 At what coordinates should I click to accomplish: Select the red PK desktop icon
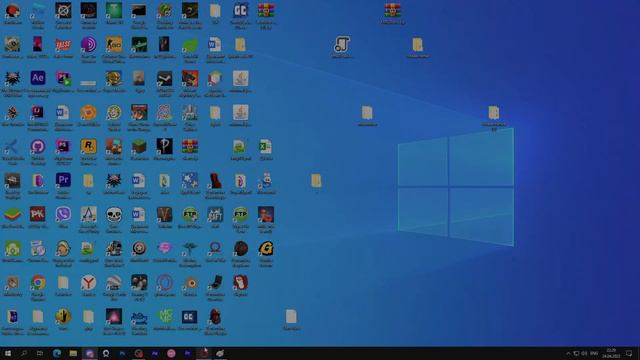point(38,214)
